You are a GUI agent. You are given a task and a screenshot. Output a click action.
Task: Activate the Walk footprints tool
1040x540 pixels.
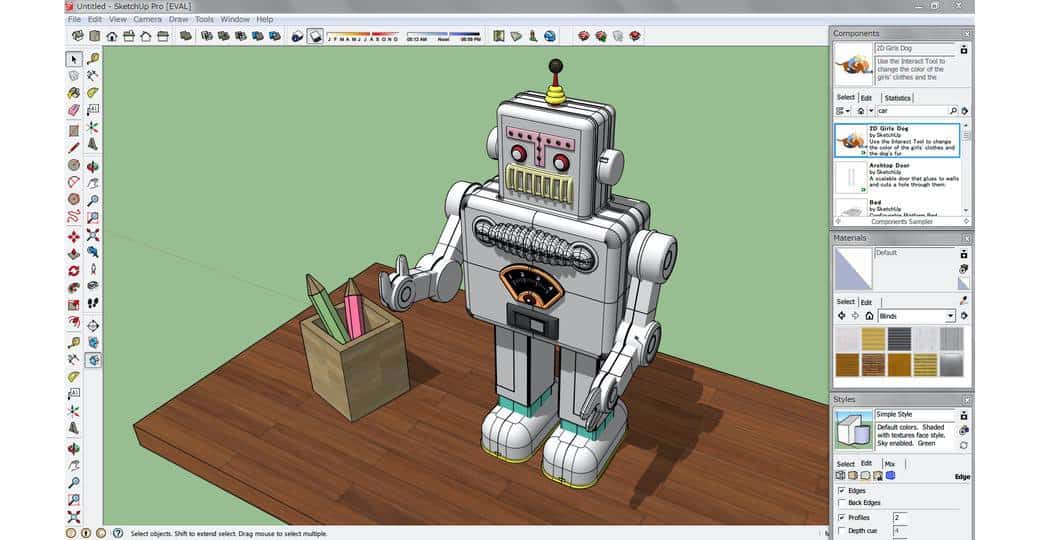click(x=93, y=303)
